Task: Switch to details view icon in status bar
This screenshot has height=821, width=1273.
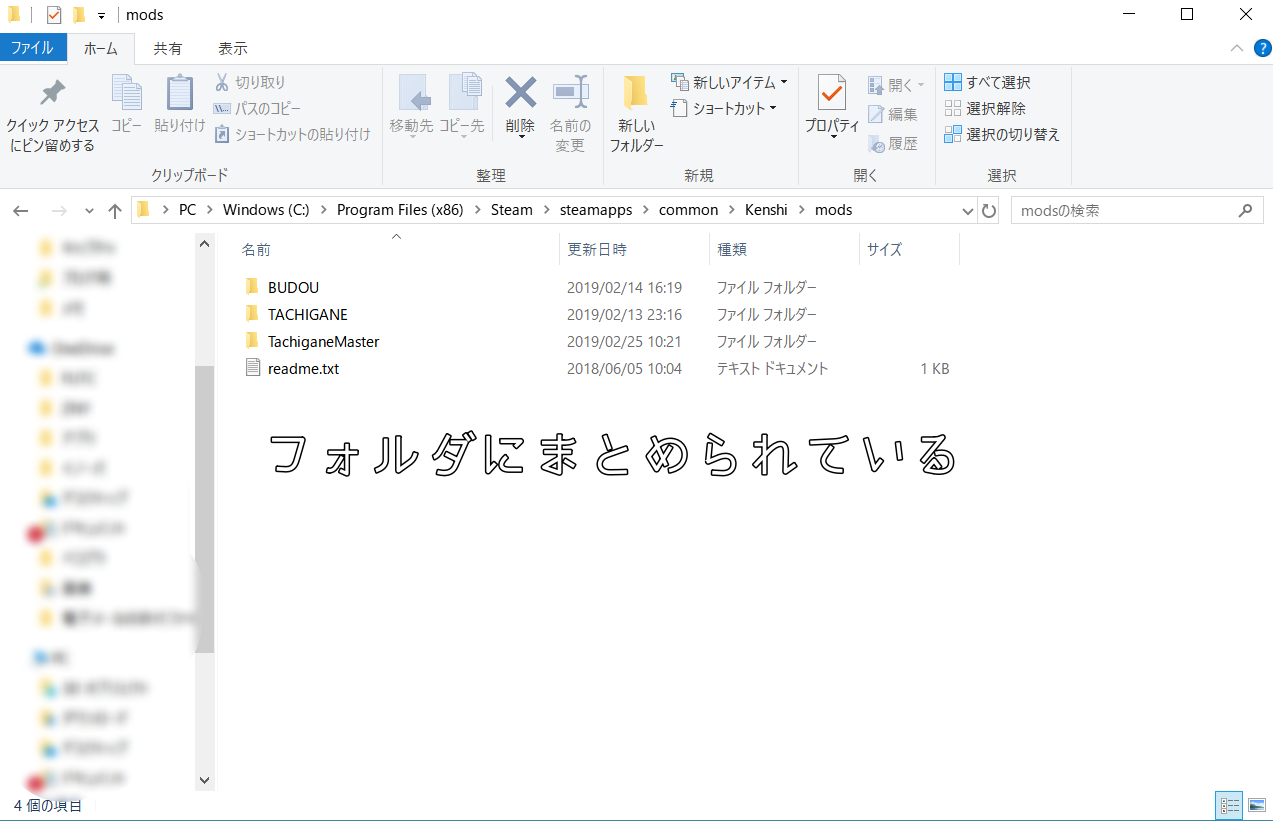Action: (x=1229, y=805)
